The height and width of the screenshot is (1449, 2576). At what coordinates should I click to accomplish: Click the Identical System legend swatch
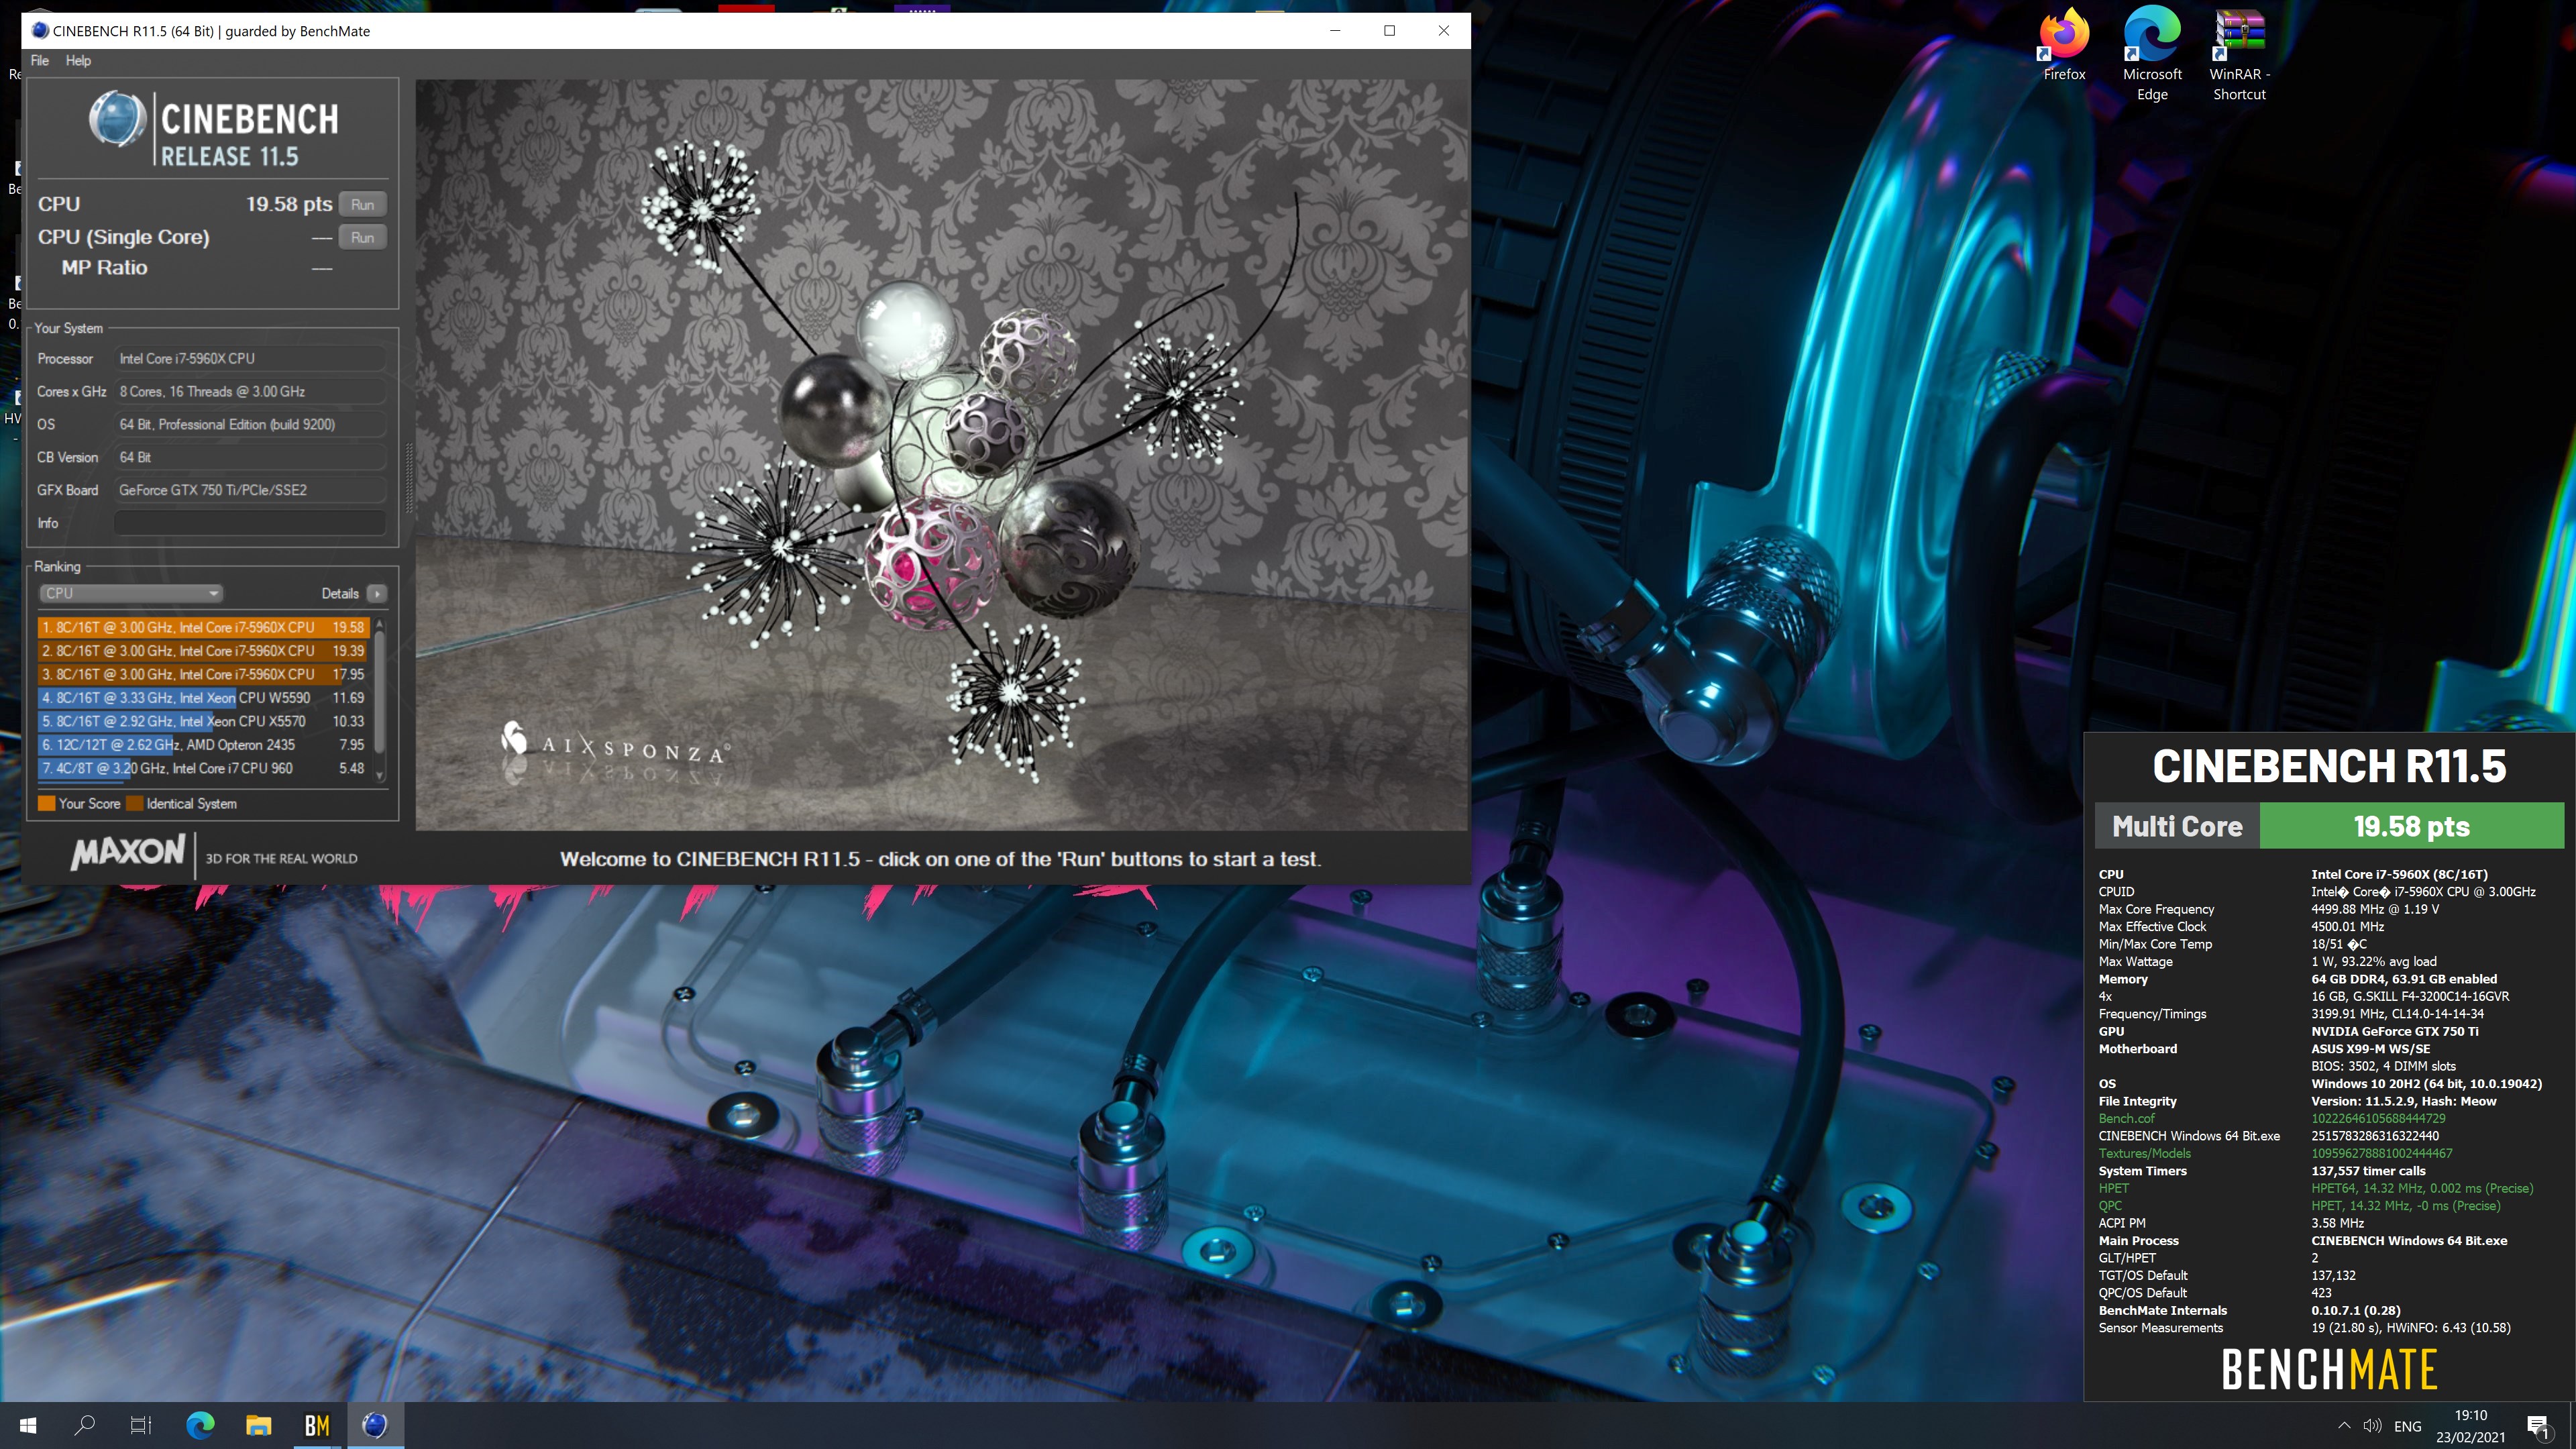(x=134, y=803)
